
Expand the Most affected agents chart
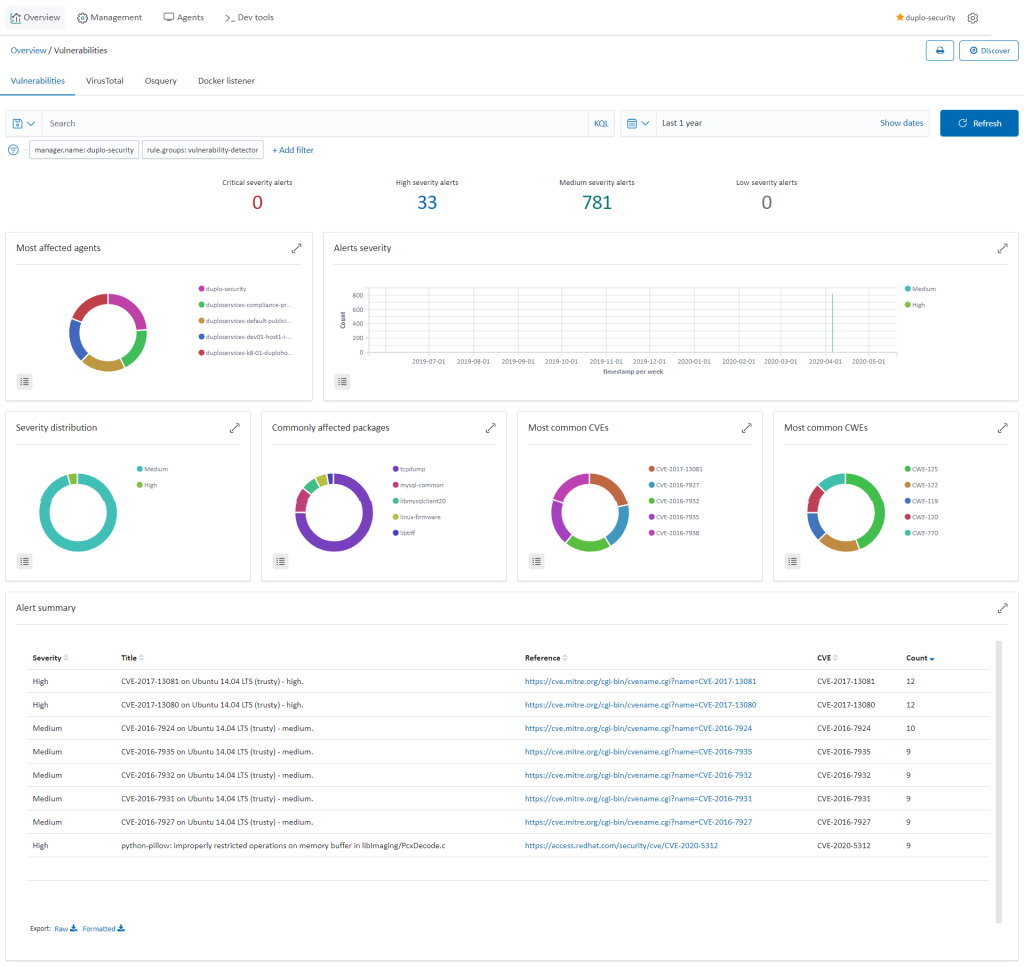pyautogui.click(x=297, y=248)
